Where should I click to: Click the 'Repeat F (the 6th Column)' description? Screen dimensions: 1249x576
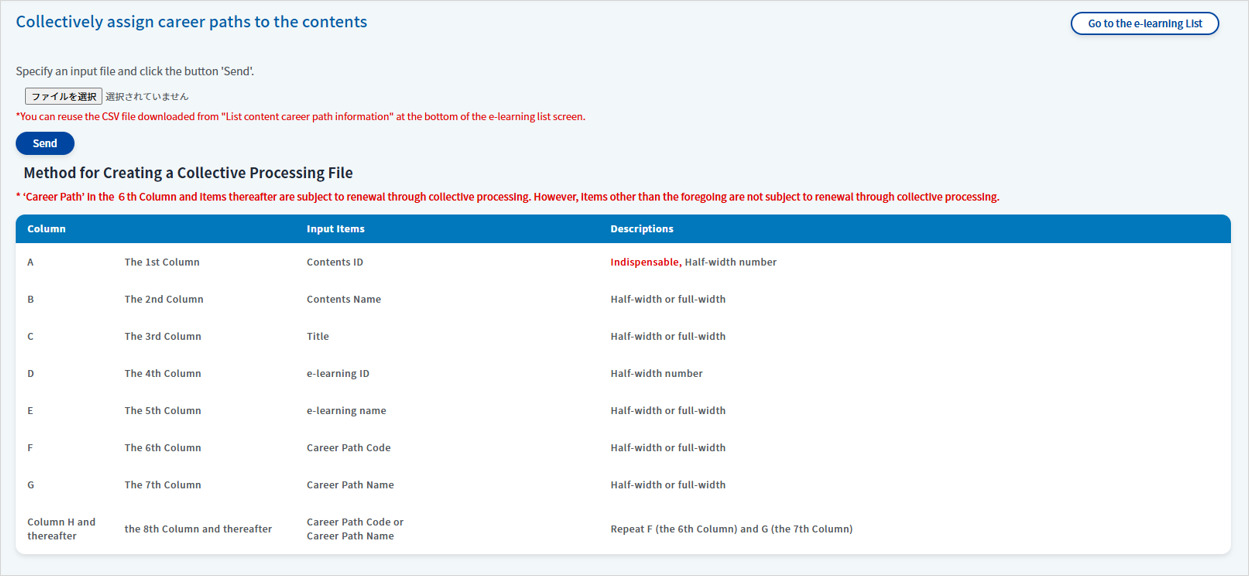(x=731, y=529)
